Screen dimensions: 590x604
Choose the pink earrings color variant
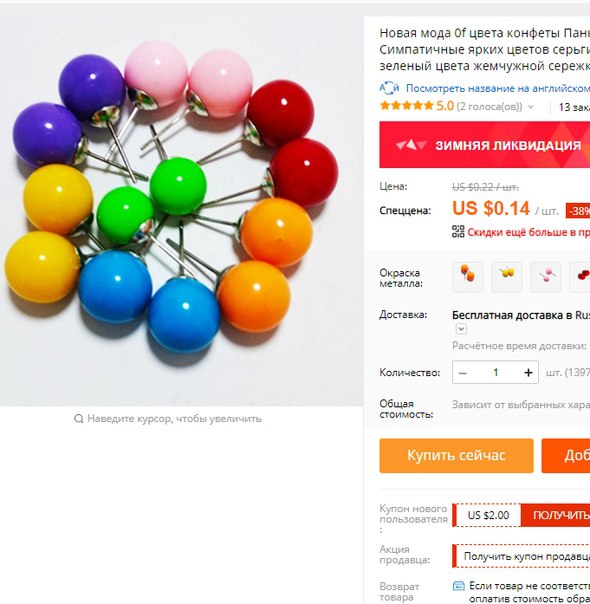pos(546,277)
